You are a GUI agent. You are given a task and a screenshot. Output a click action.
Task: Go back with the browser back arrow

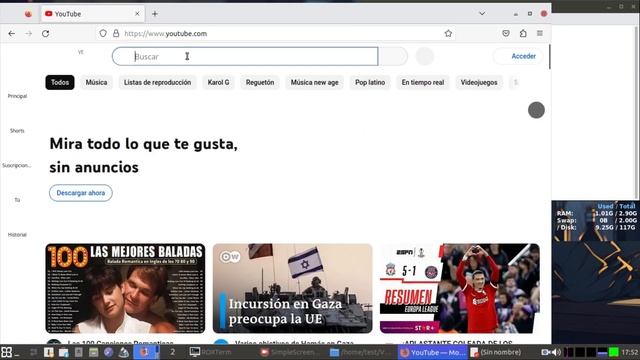[11, 33]
